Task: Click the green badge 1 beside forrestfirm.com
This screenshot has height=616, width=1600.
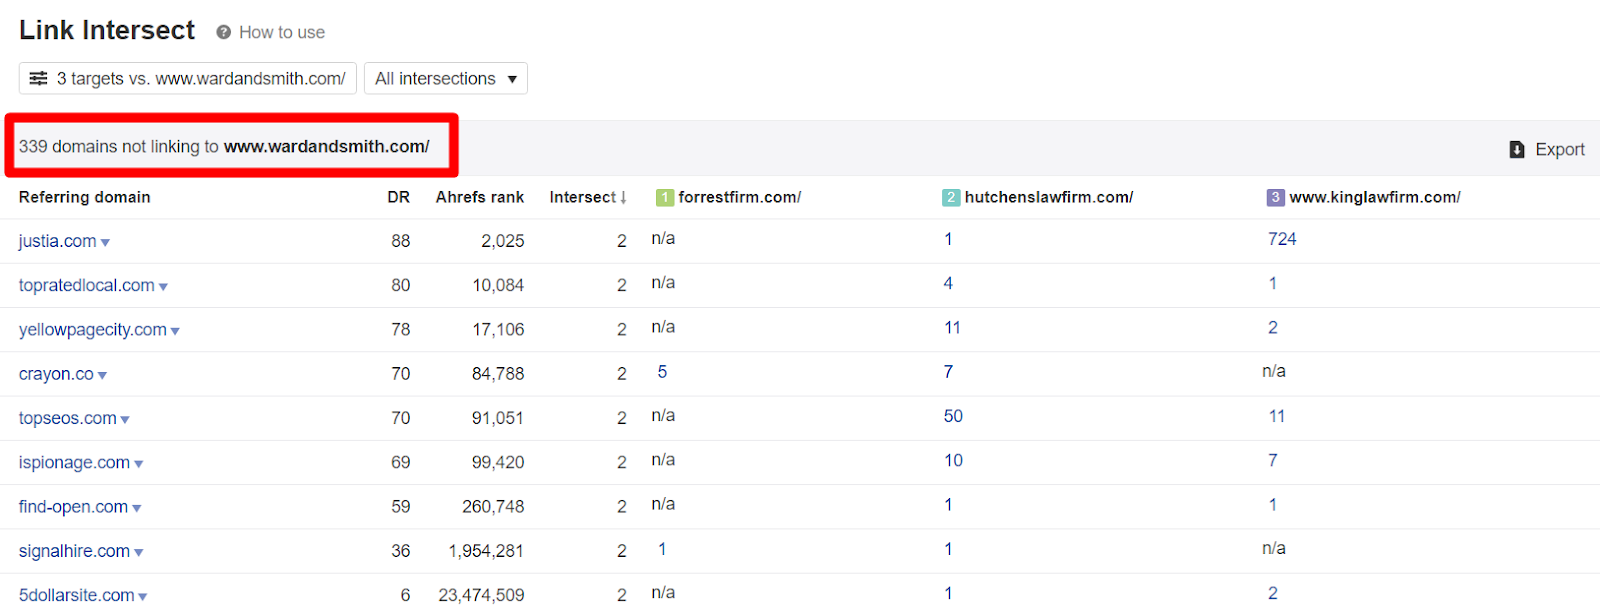Action: pyautogui.click(x=665, y=198)
